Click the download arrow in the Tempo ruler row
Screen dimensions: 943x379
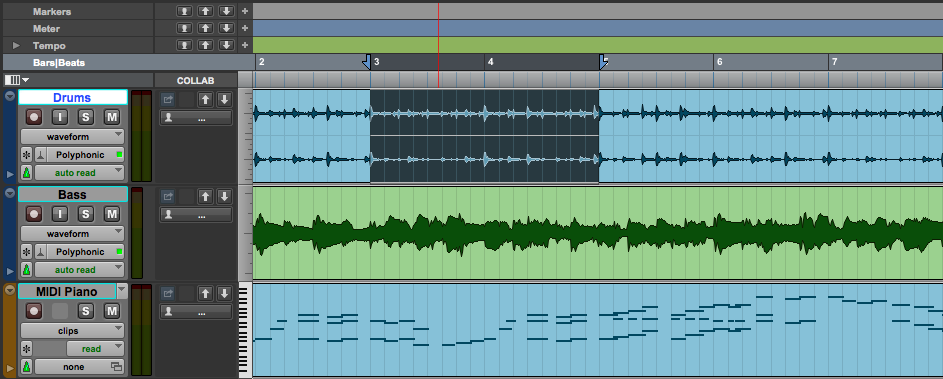tap(226, 45)
